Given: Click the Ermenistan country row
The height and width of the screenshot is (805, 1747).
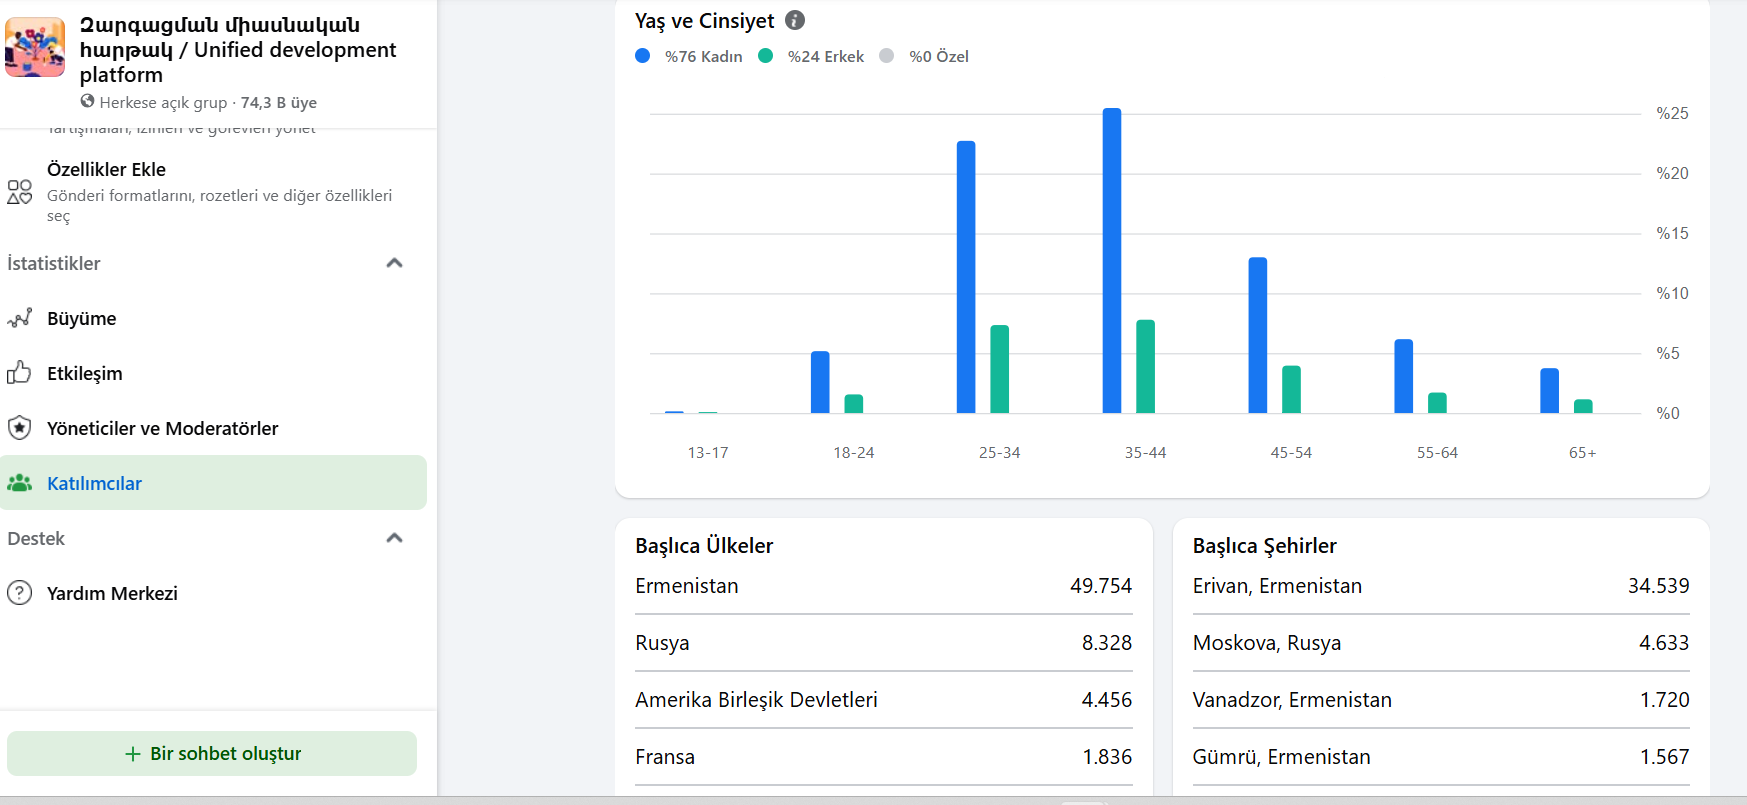Looking at the screenshot, I should click(x=884, y=586).
